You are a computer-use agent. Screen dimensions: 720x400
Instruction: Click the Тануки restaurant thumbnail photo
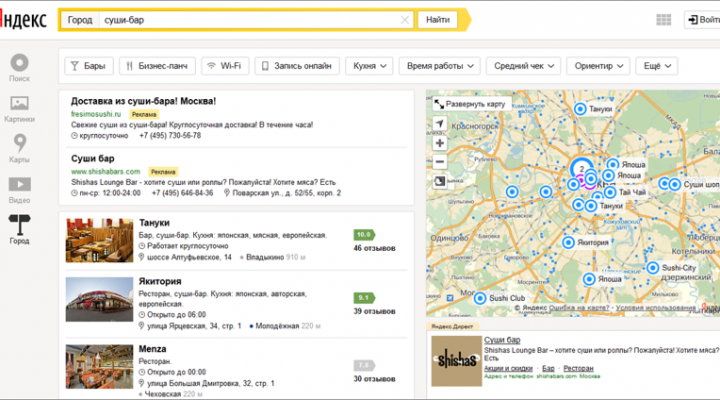point(93,240)
